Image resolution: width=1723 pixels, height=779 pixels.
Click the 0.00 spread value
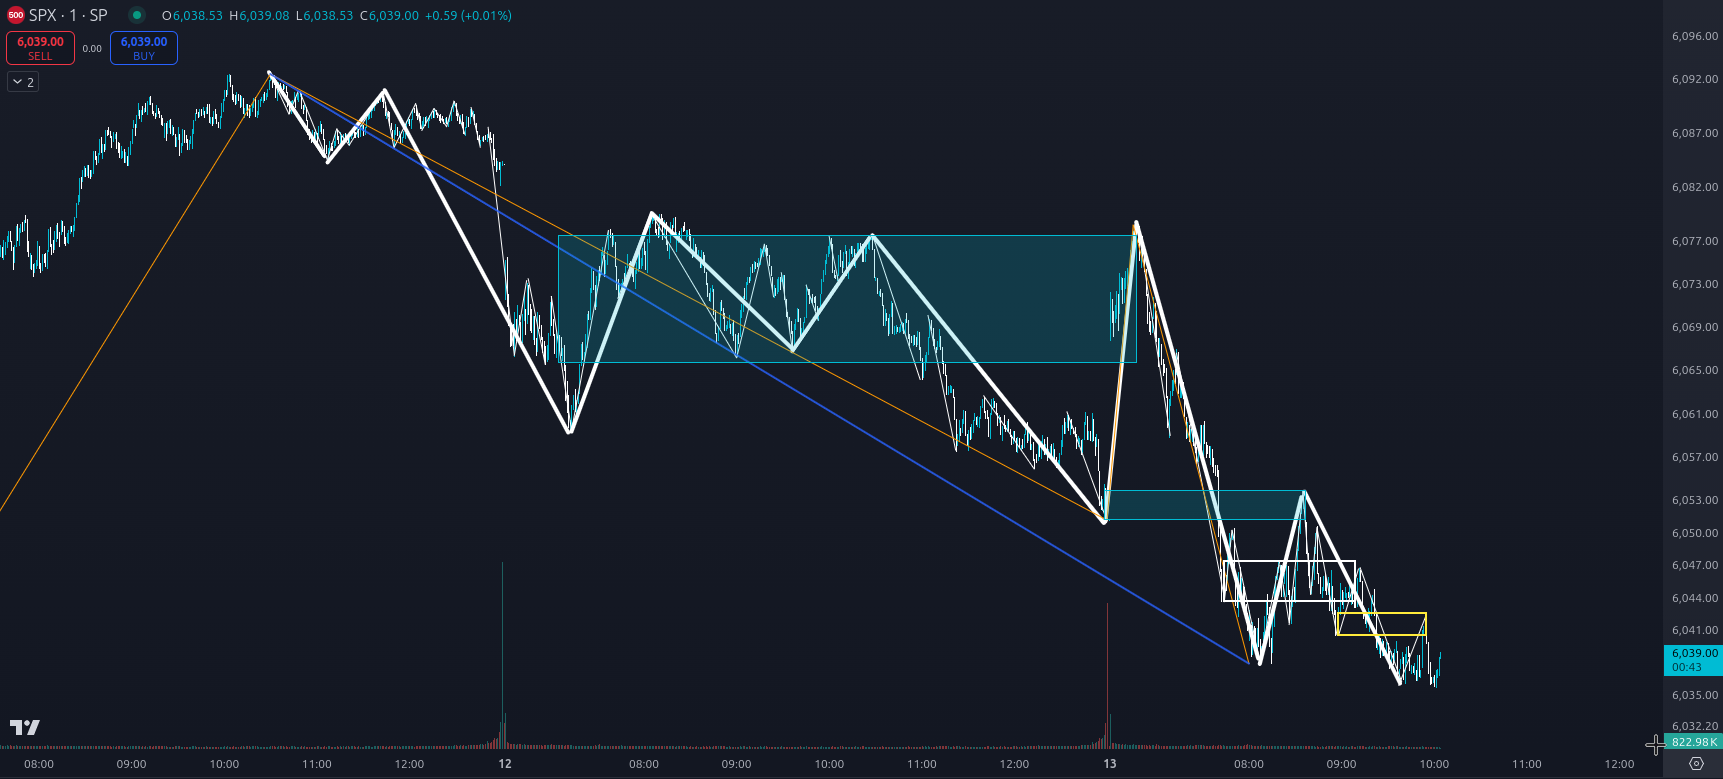[x=92, y=48]
